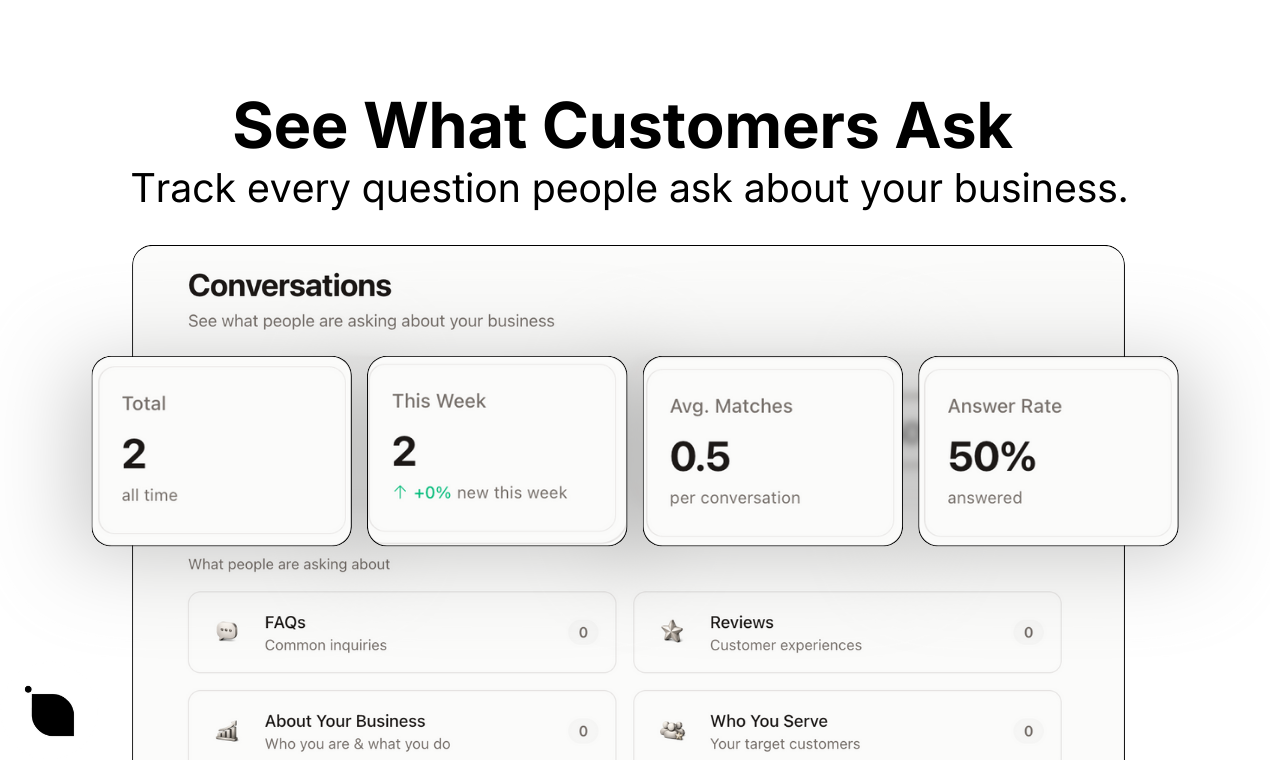Open the Reviews Customer experiences category
1270x760 pixels.
[x=847, y=632]
